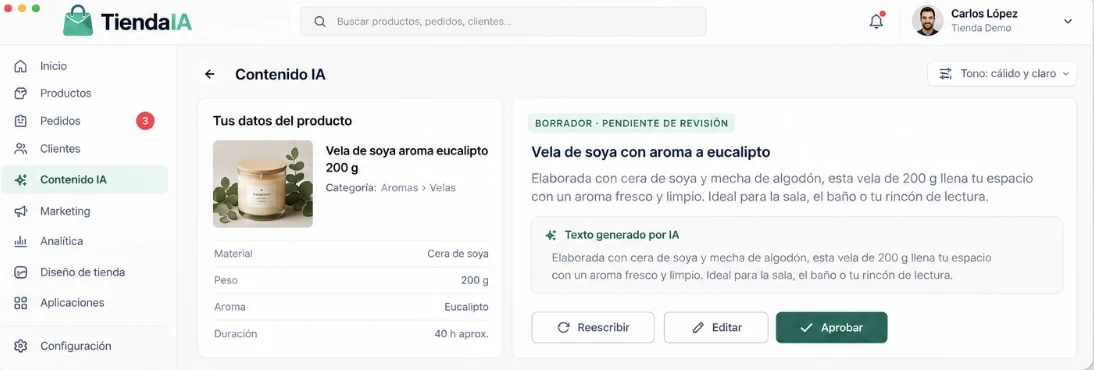Click the Editar pencil icon
The width and height of the screenshot is (1094, 370).
pyautogui.click(x=698, y=327)
